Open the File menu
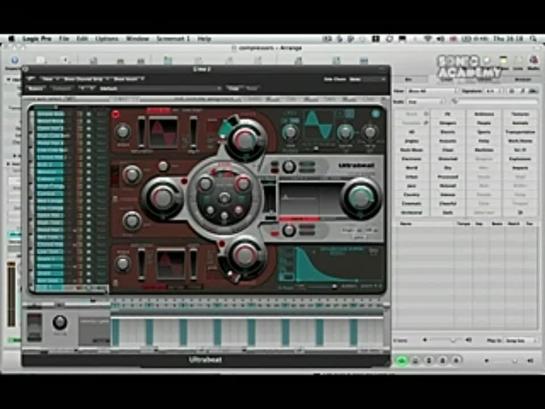The width and height of the screenshot is (545, 409). coord(64,39)
